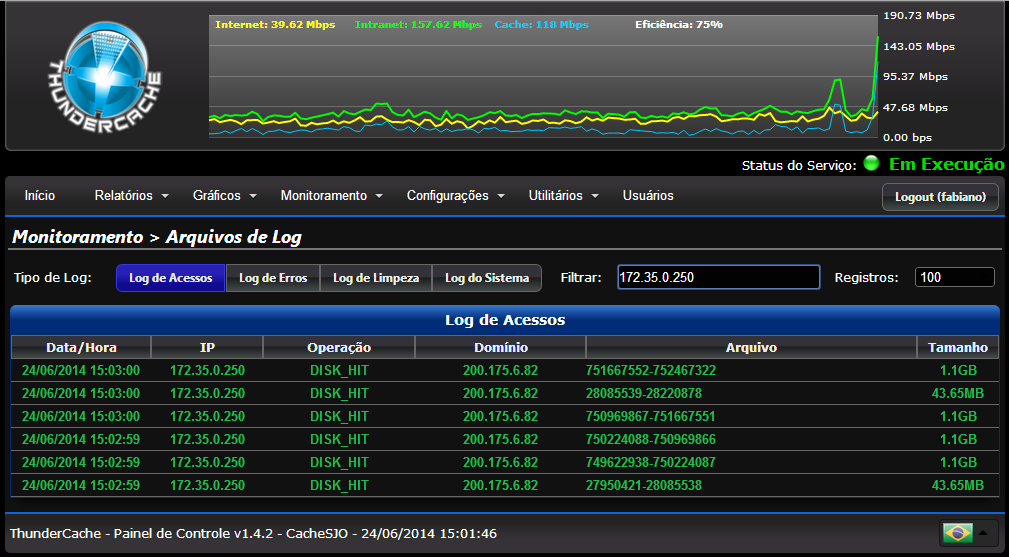Viewport: 1009px width, 557px height.
Task: Click the Tamanho column header
Action: (957, 347)
